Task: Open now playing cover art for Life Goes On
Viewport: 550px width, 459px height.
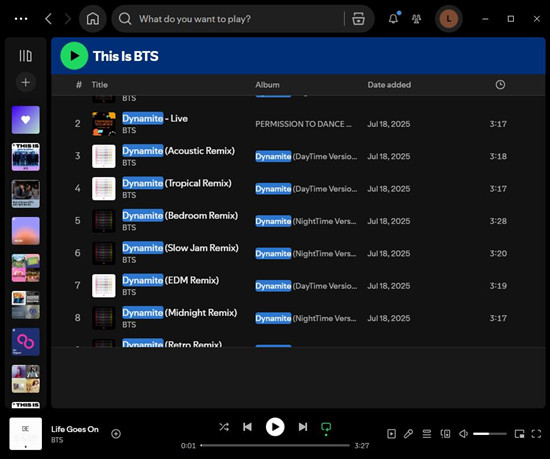Action: pos(26,434)
